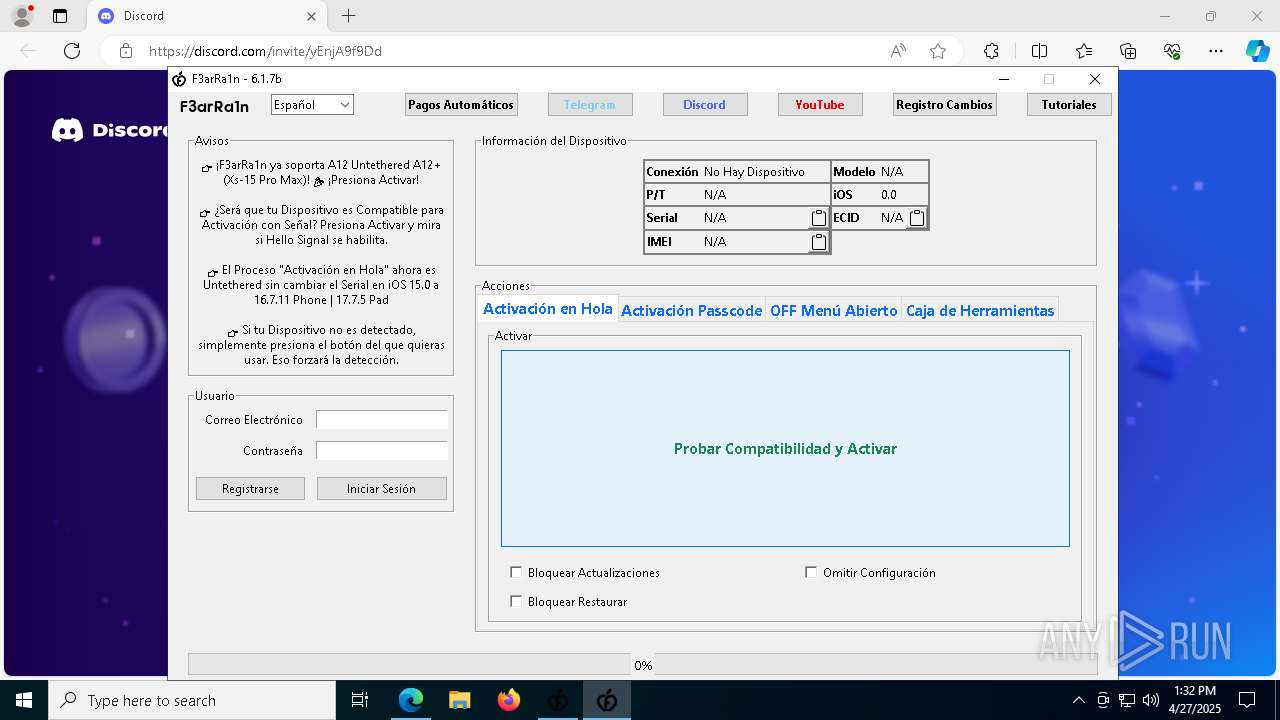Open Edge split screen icon
The width and height of the screenshot is (1280, 720).
[1039, 51]
